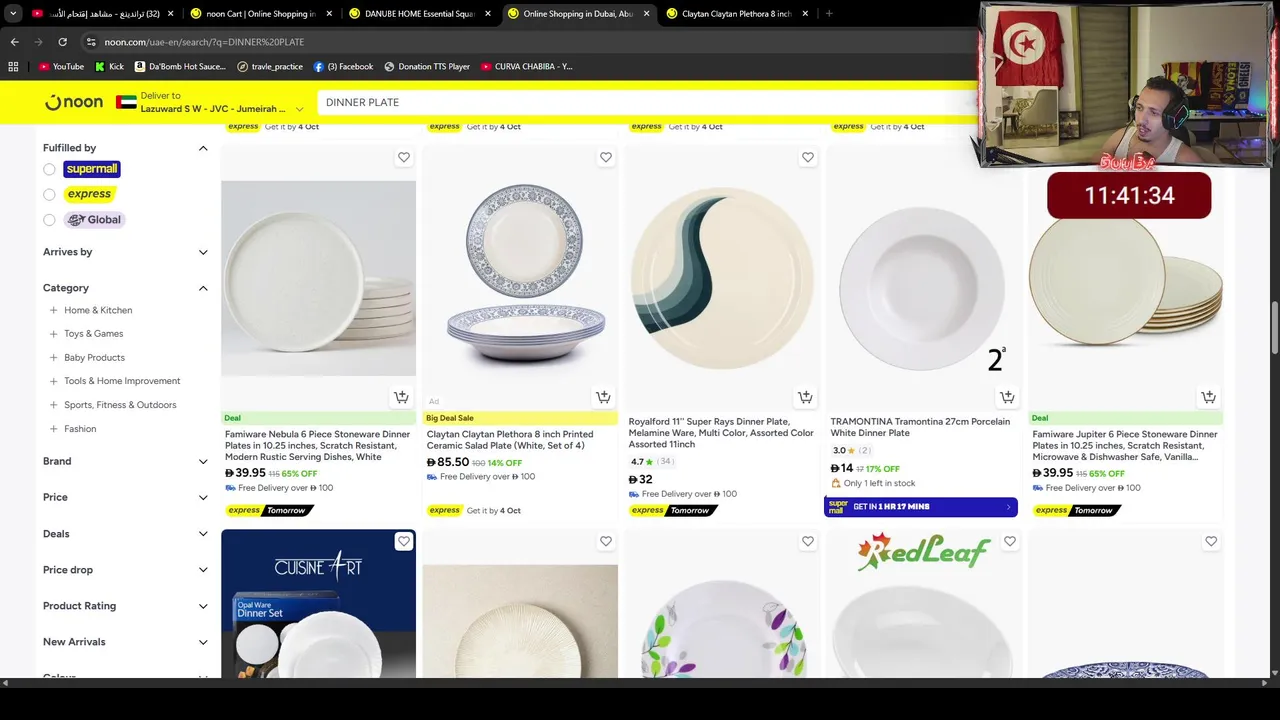The height and width of the screenshot is (720, 1280).
Task: Click the Get in 1 hr 17 mins banner
Action: click(921, 507)
